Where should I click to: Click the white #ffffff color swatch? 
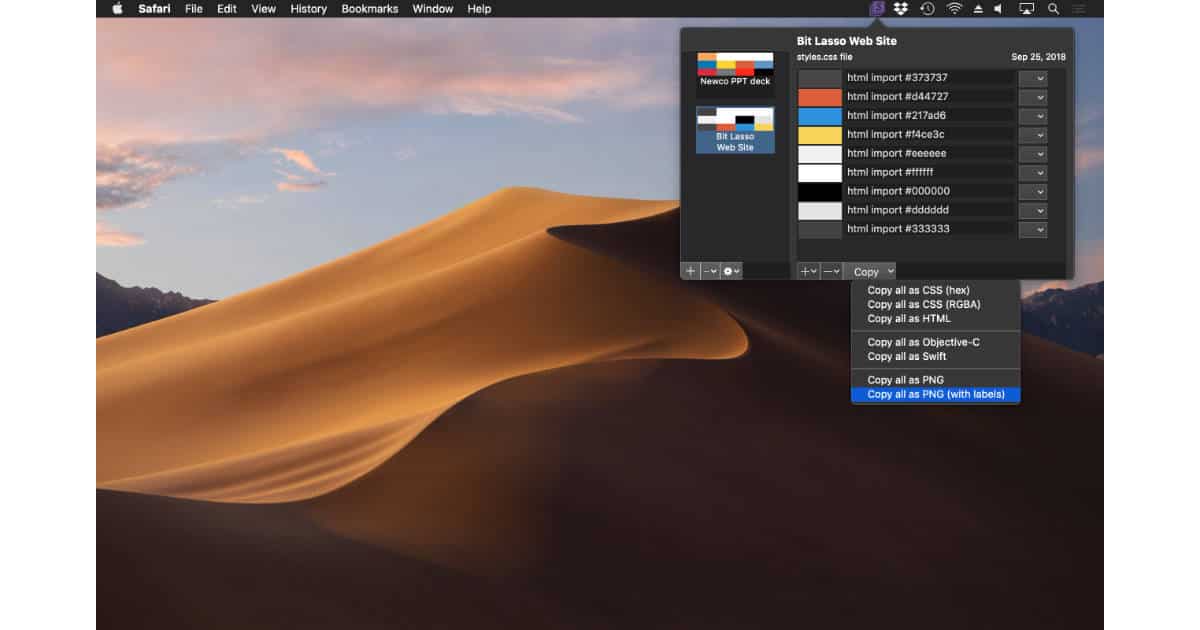820,173
